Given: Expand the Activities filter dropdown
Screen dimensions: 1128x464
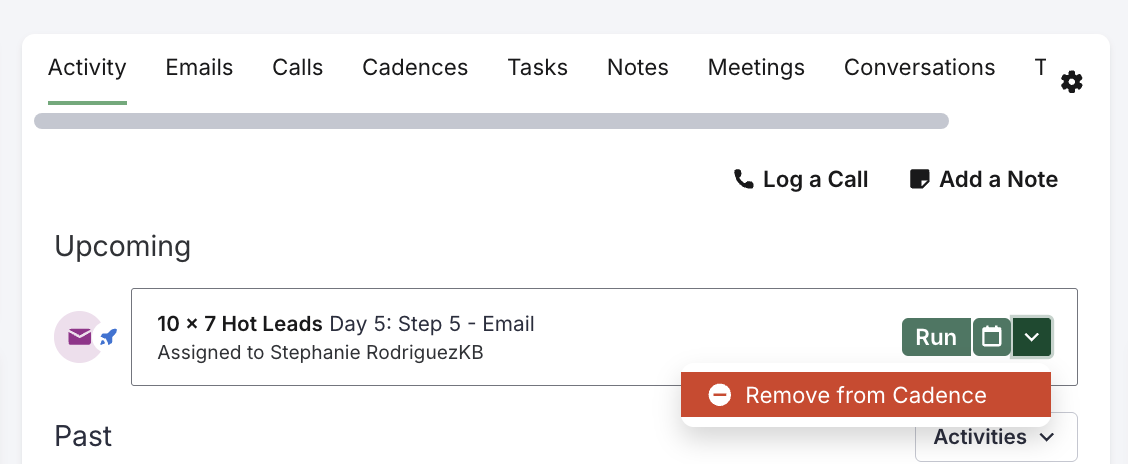Looking at the screenshot, I should pyautogui.click(x=995, y=437).
